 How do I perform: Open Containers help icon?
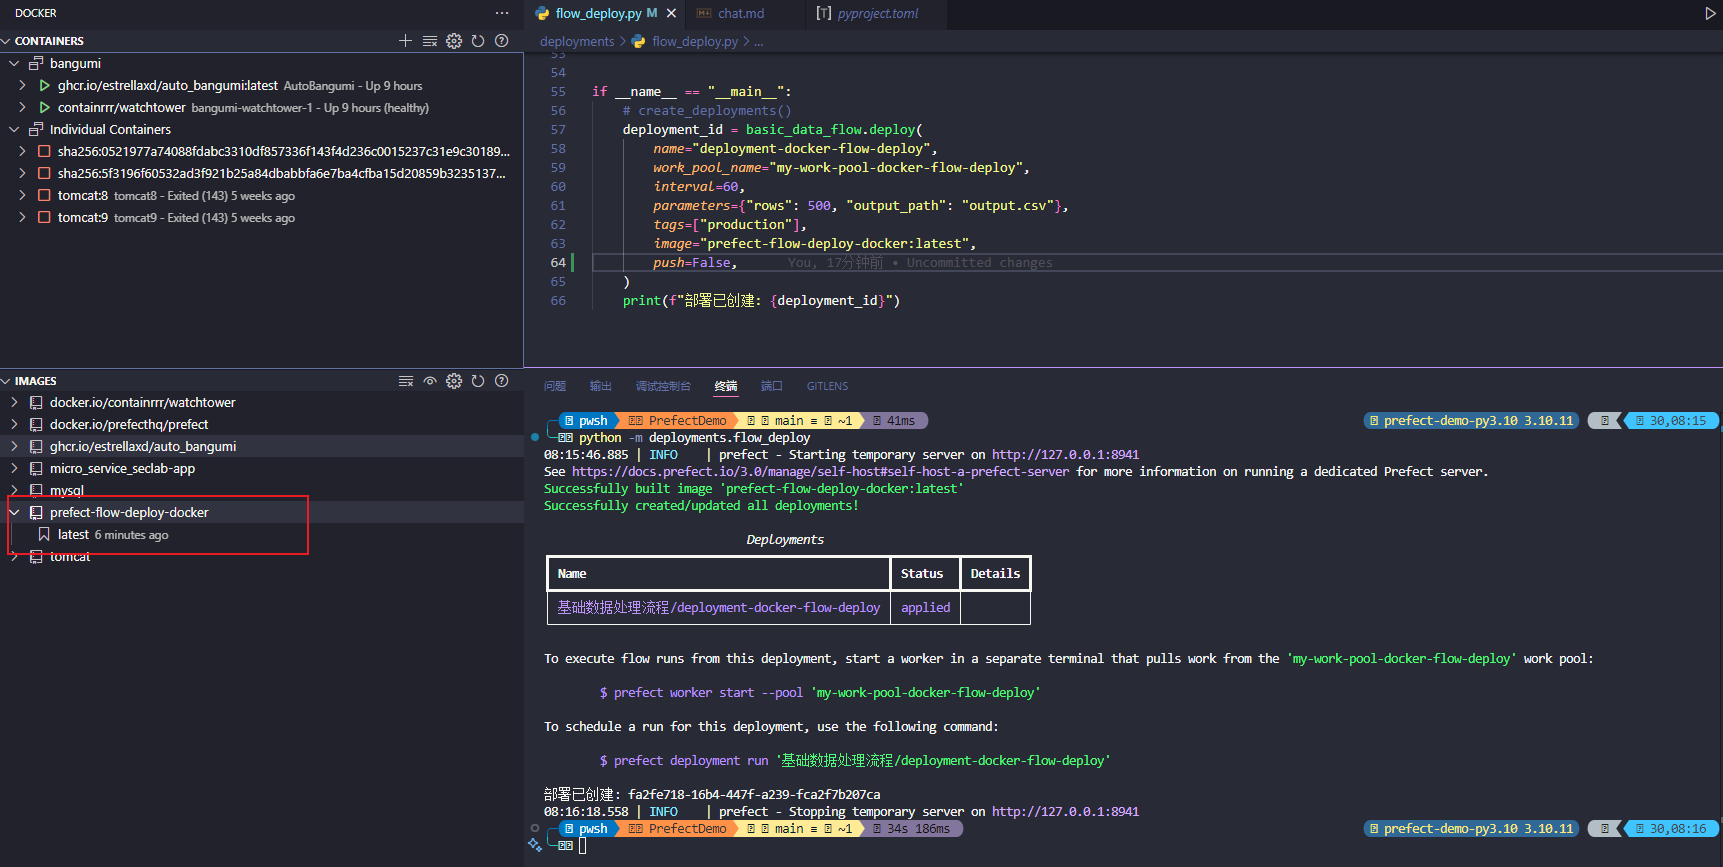[x=502, y=41]
